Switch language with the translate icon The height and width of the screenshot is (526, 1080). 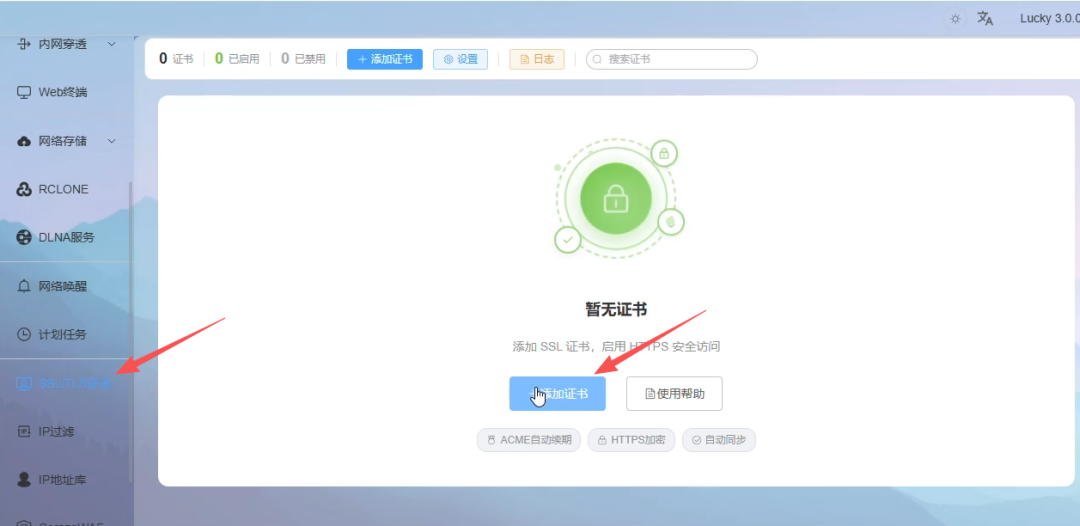click(x=985, y=19)
